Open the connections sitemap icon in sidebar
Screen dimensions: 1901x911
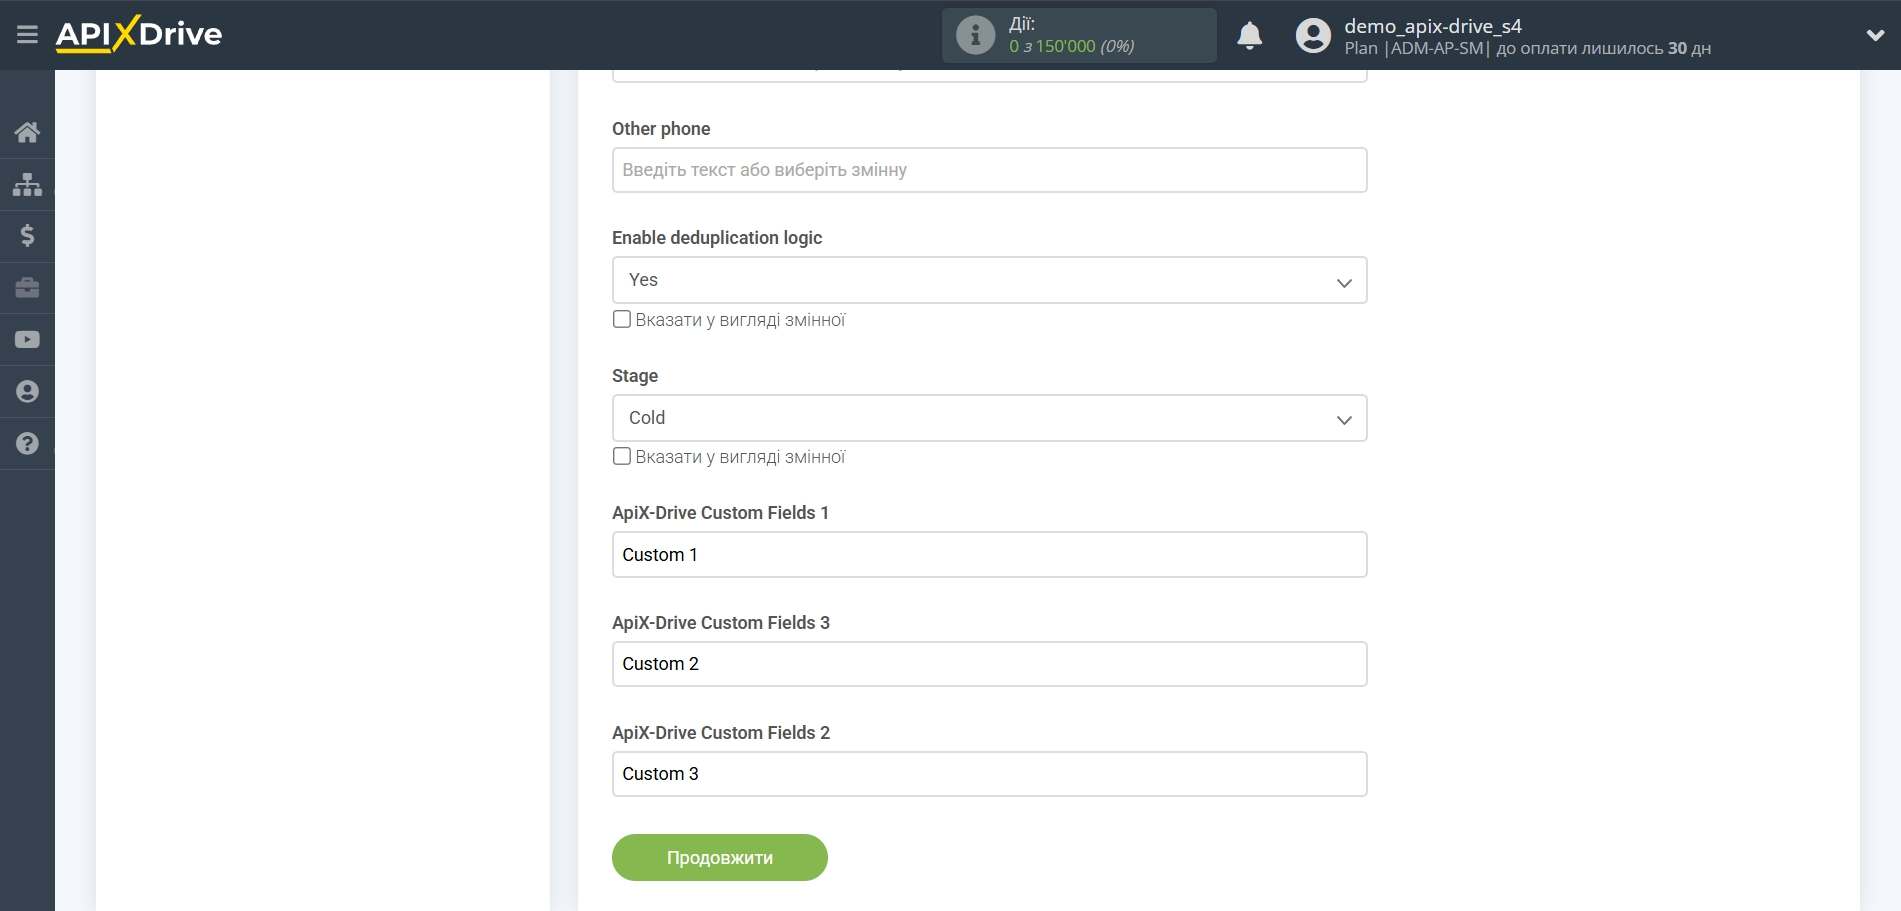(x=27, y=184)
